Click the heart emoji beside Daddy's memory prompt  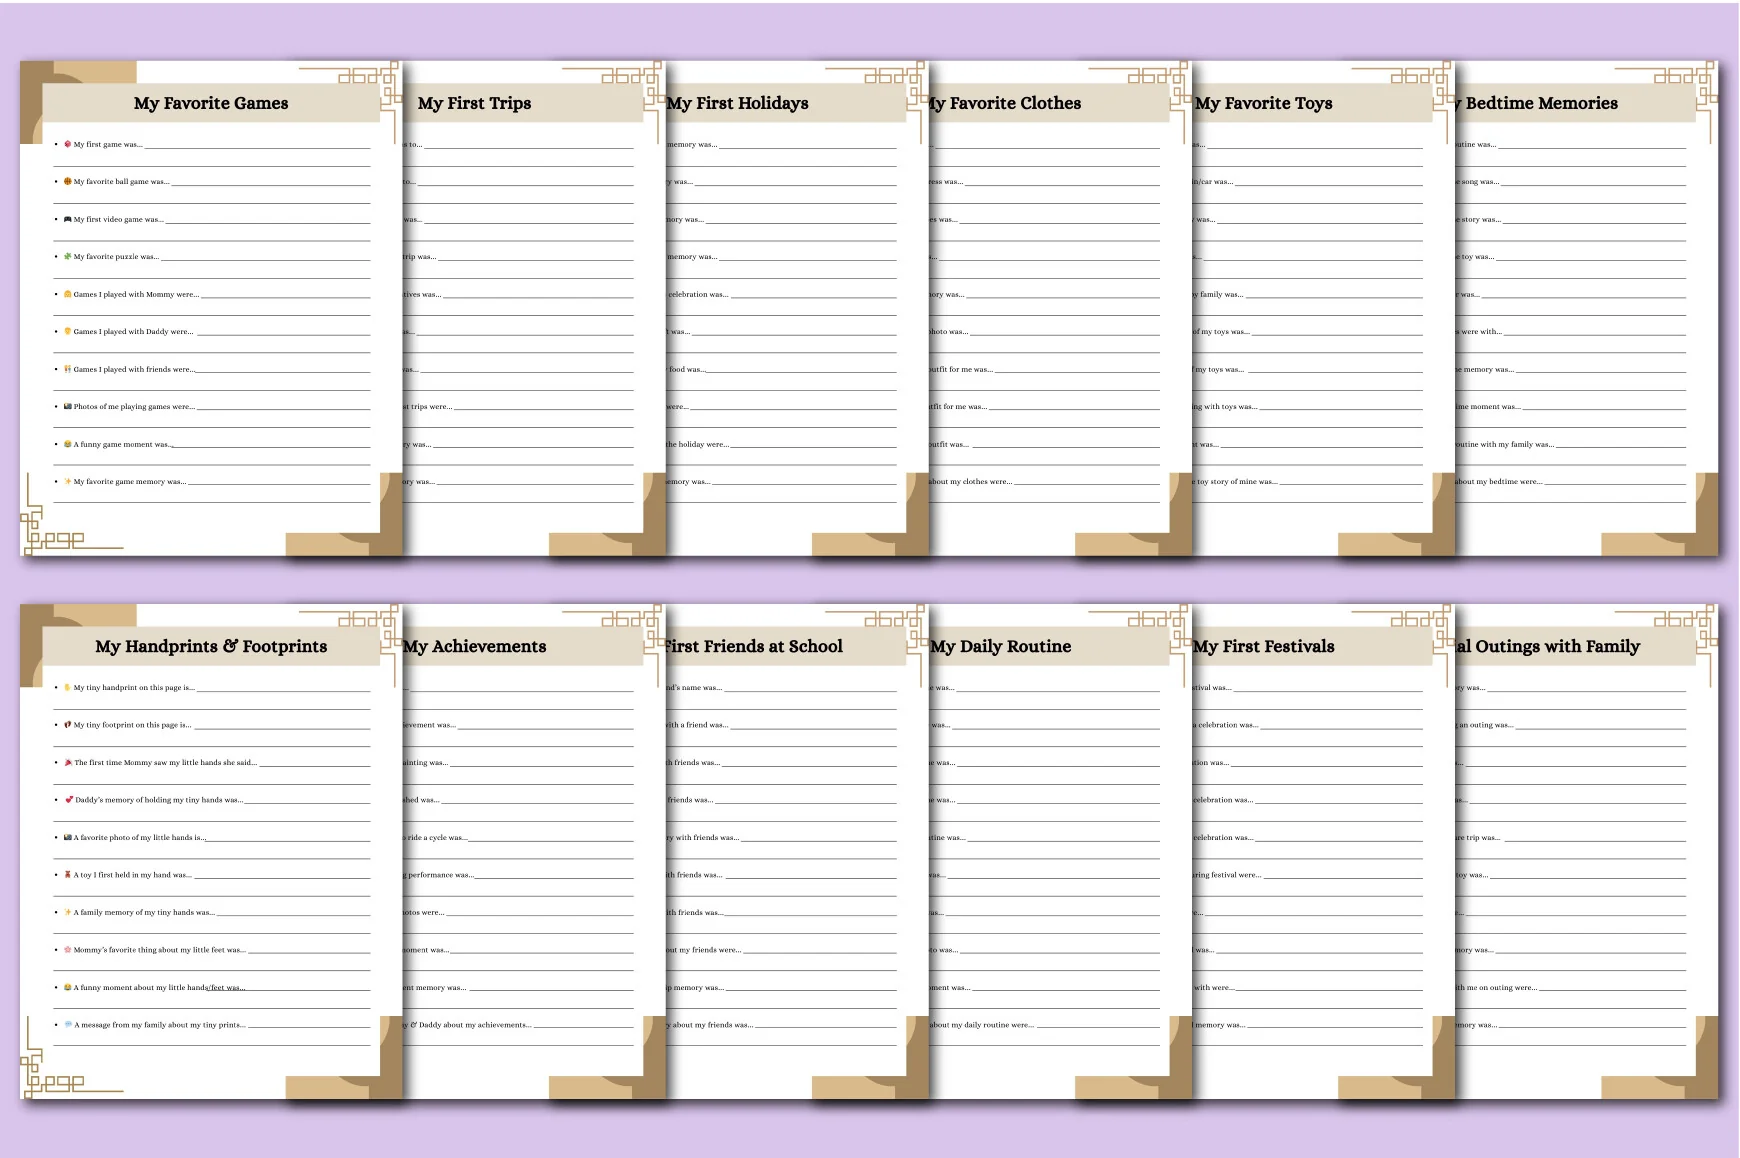tap(69, 800)
